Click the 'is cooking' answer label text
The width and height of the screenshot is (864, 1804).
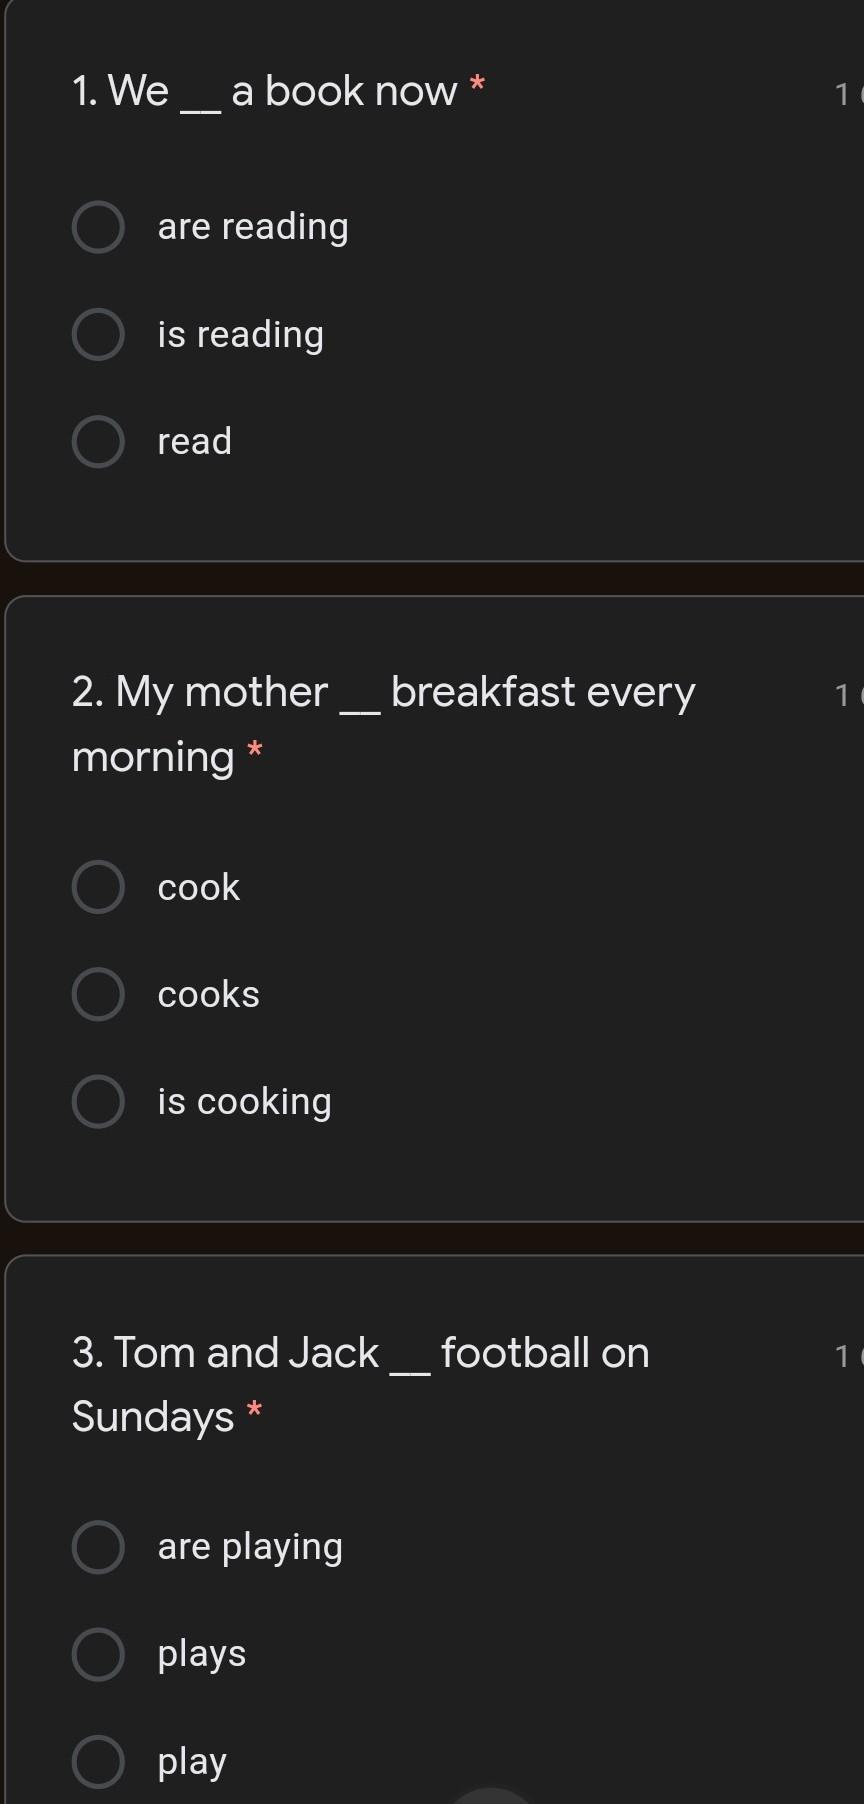pyautogui.click(x=244, y=1102)
